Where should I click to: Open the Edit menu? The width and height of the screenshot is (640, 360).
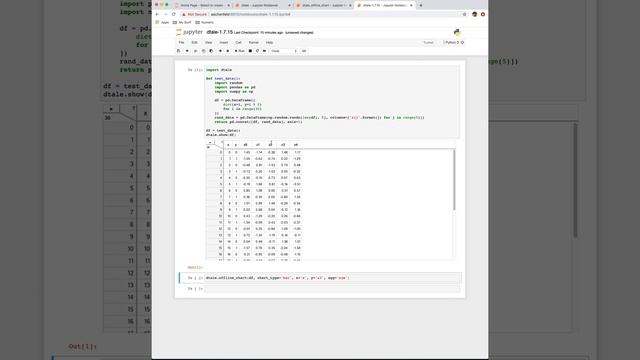click(195, 42)
